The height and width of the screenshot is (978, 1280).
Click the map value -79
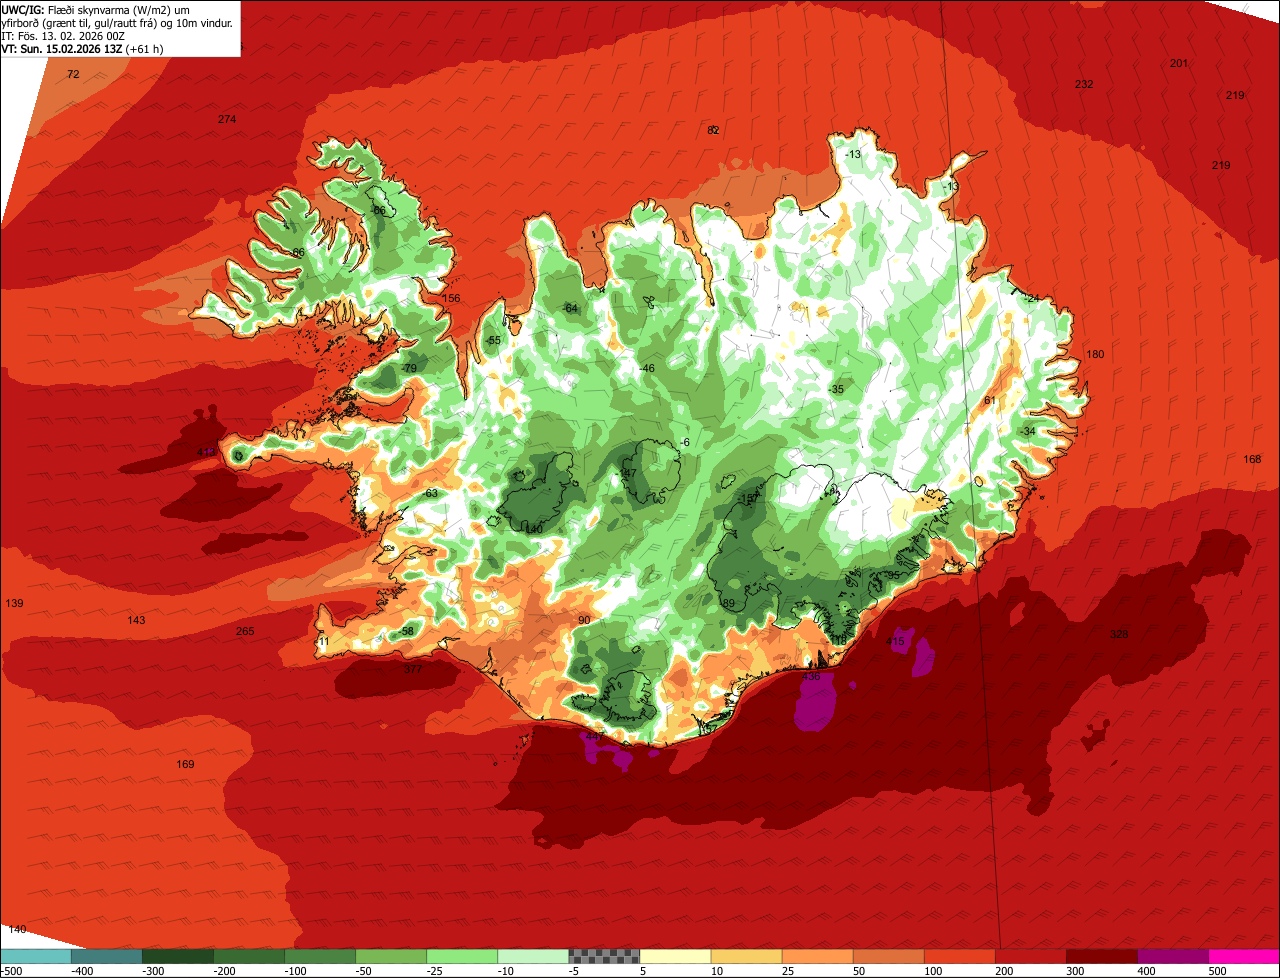(408, 368)
